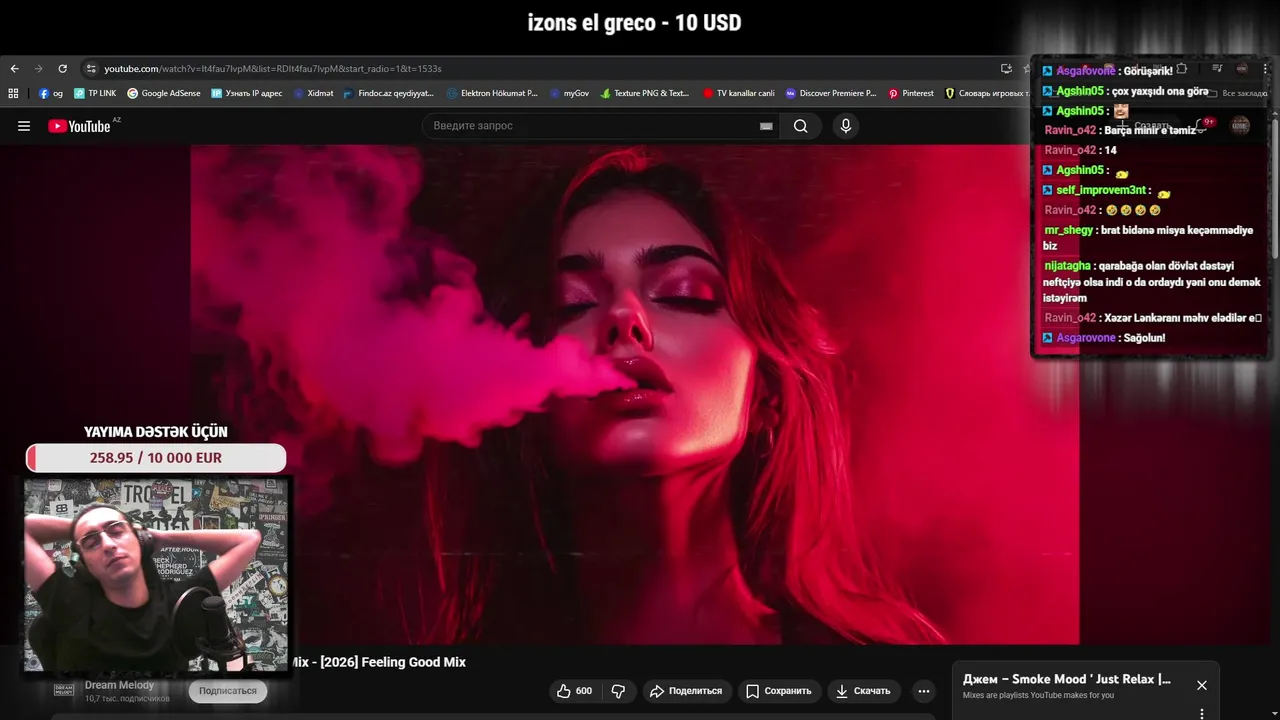Open the YouTube account avatar menu
Viewport: 1280px width, 720px height.
pos(1240,125)
